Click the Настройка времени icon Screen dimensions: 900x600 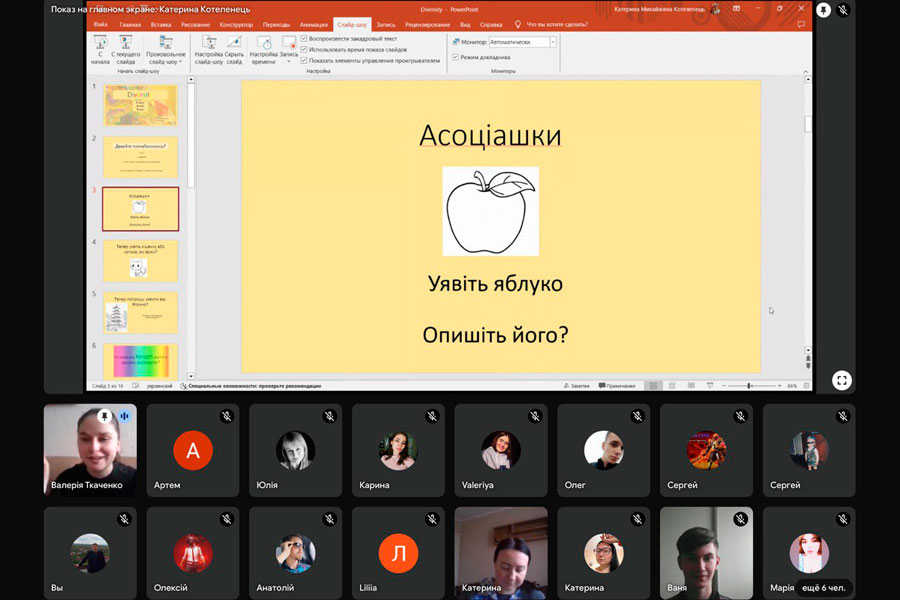(x=263, y=42)
